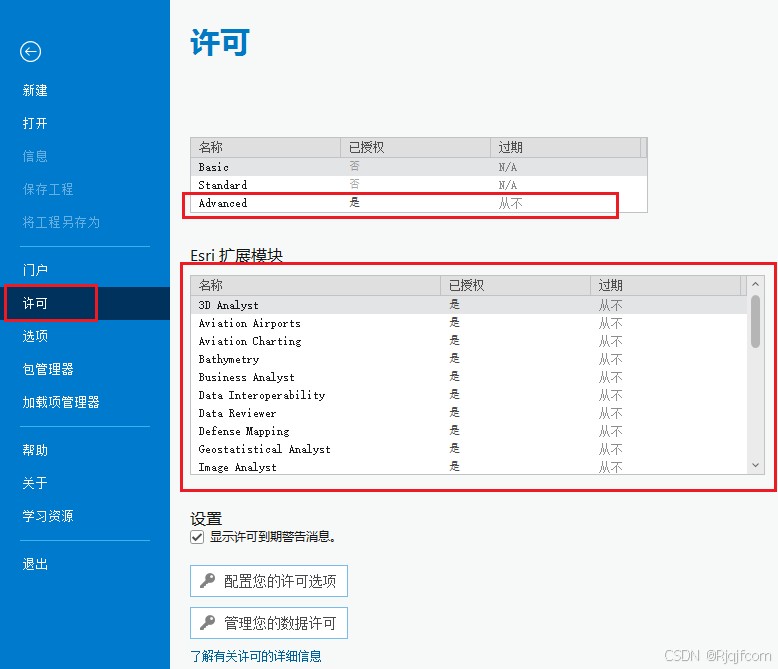Select the Standard license row
Image resolution: width=778 pixels, height=669 pixels.
click(x=419, y=185)
